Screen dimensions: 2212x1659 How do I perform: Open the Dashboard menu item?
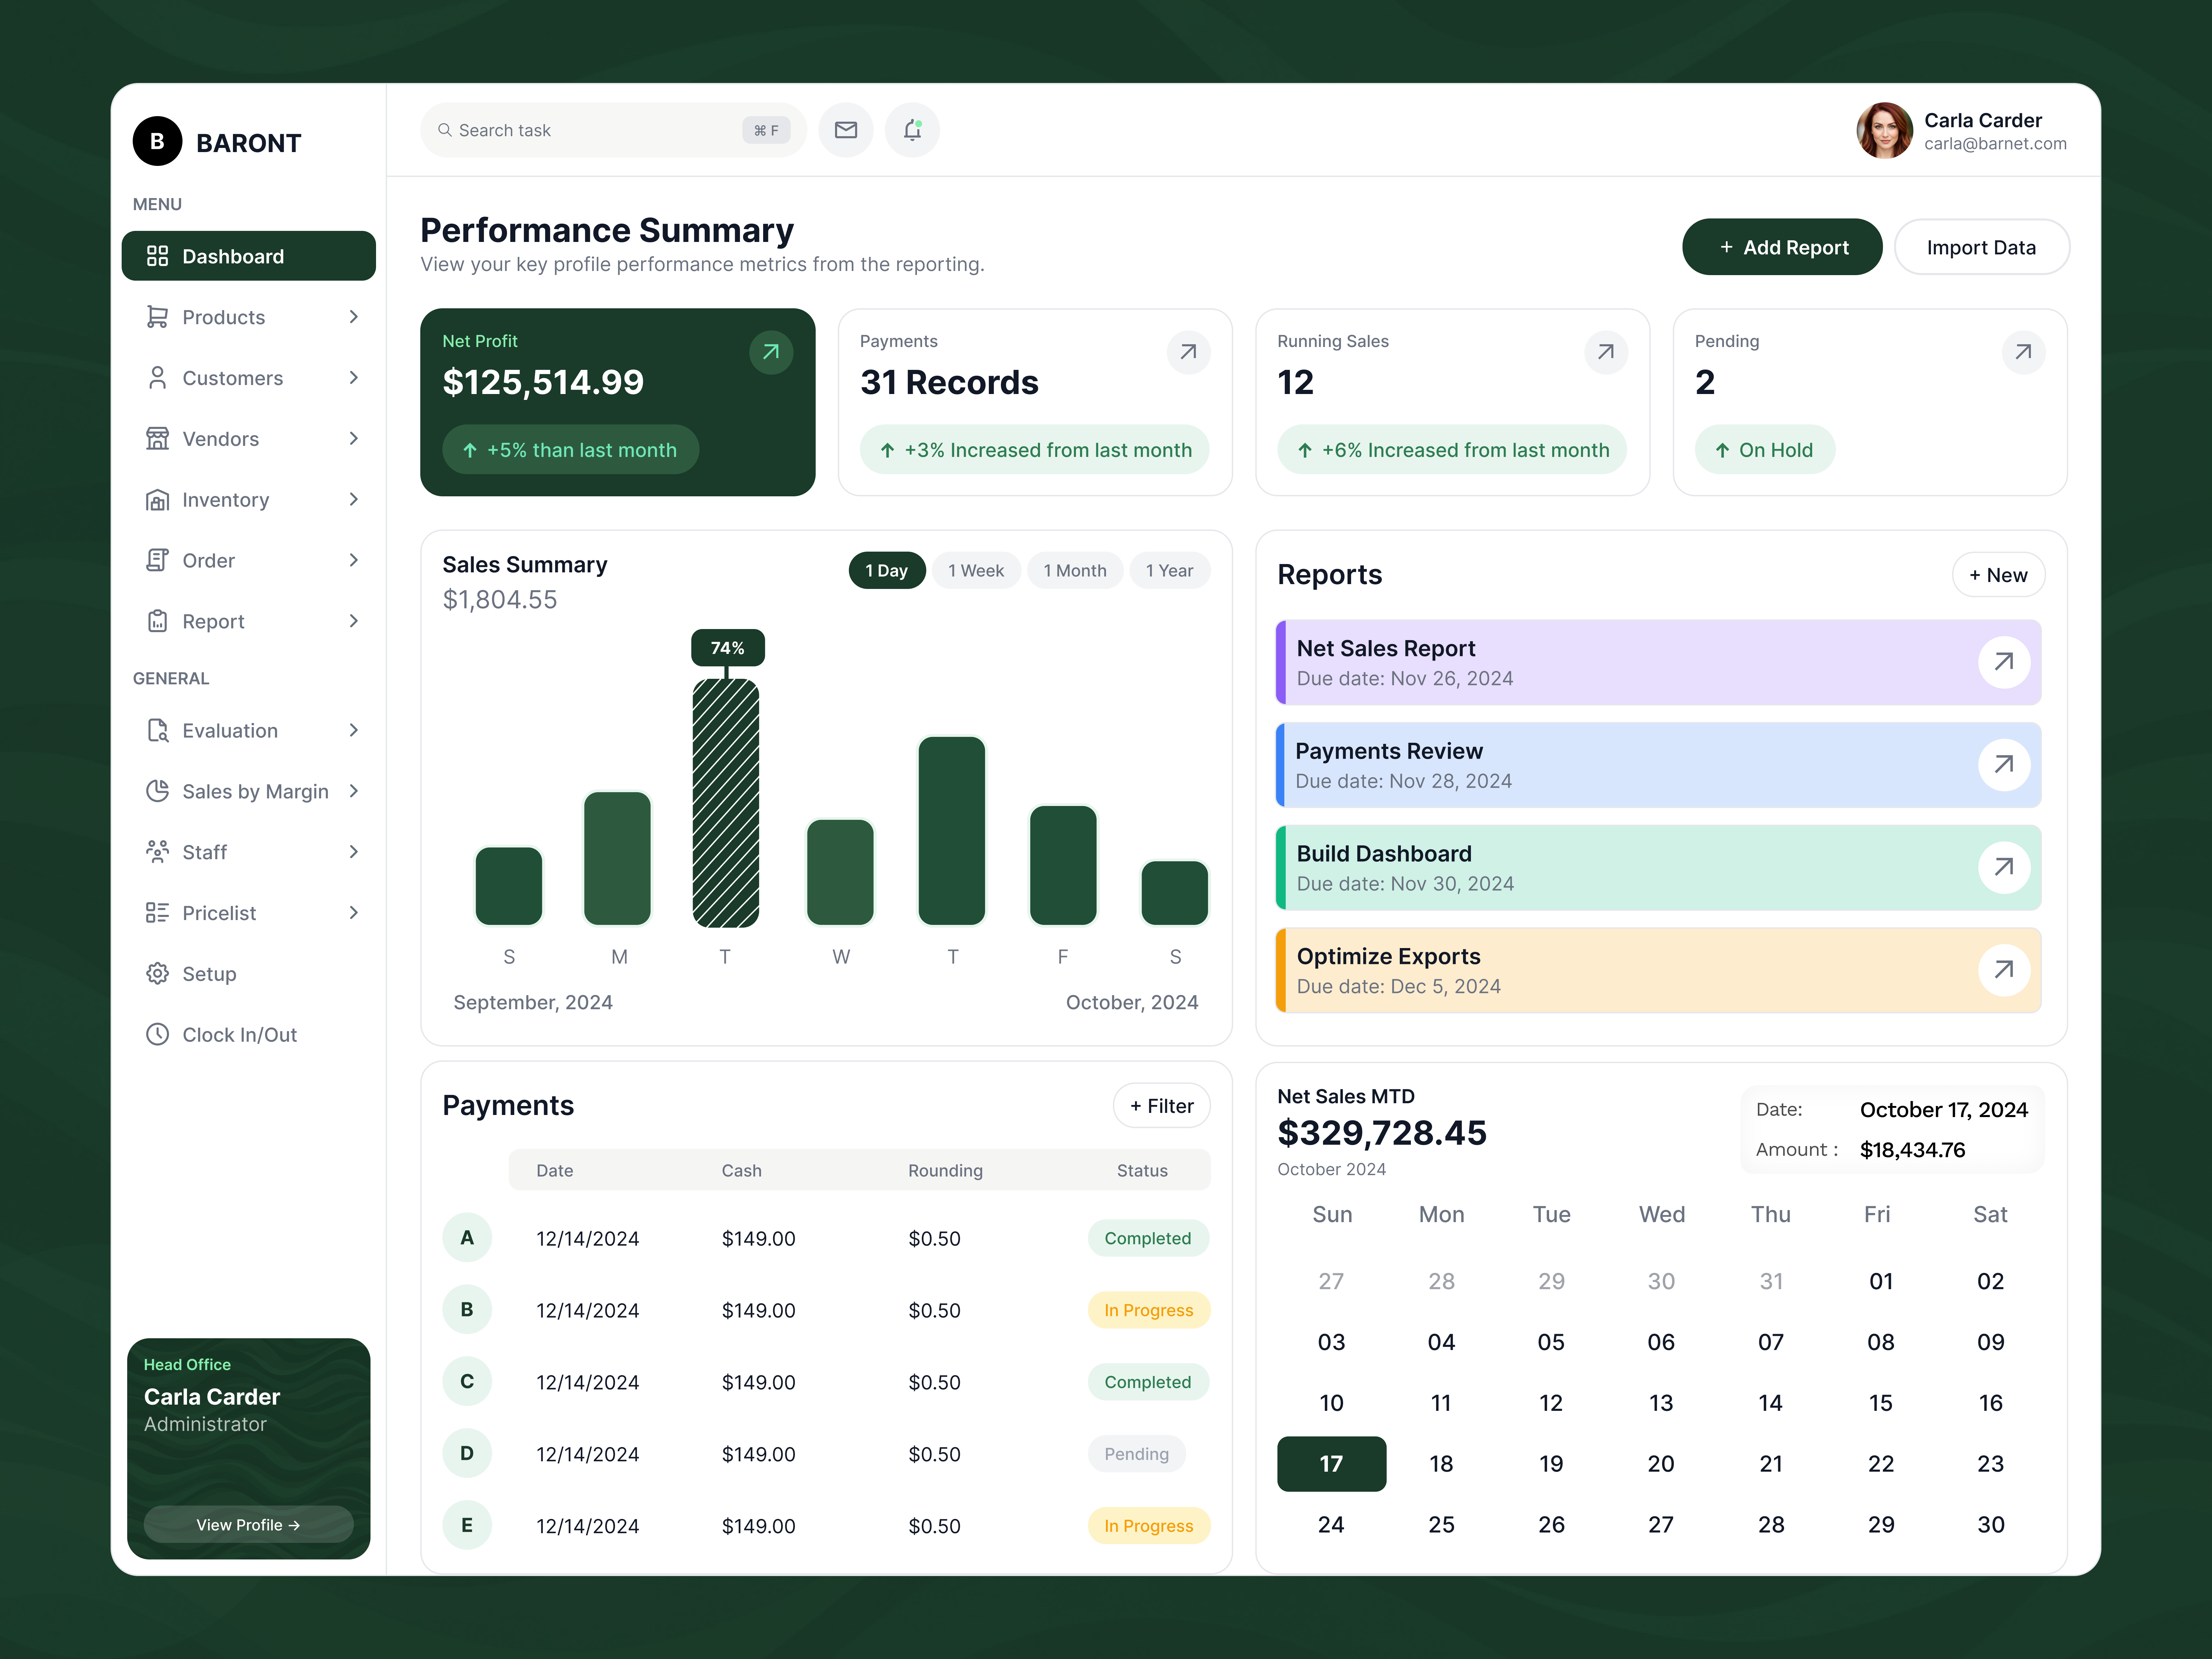coord(249,256)
